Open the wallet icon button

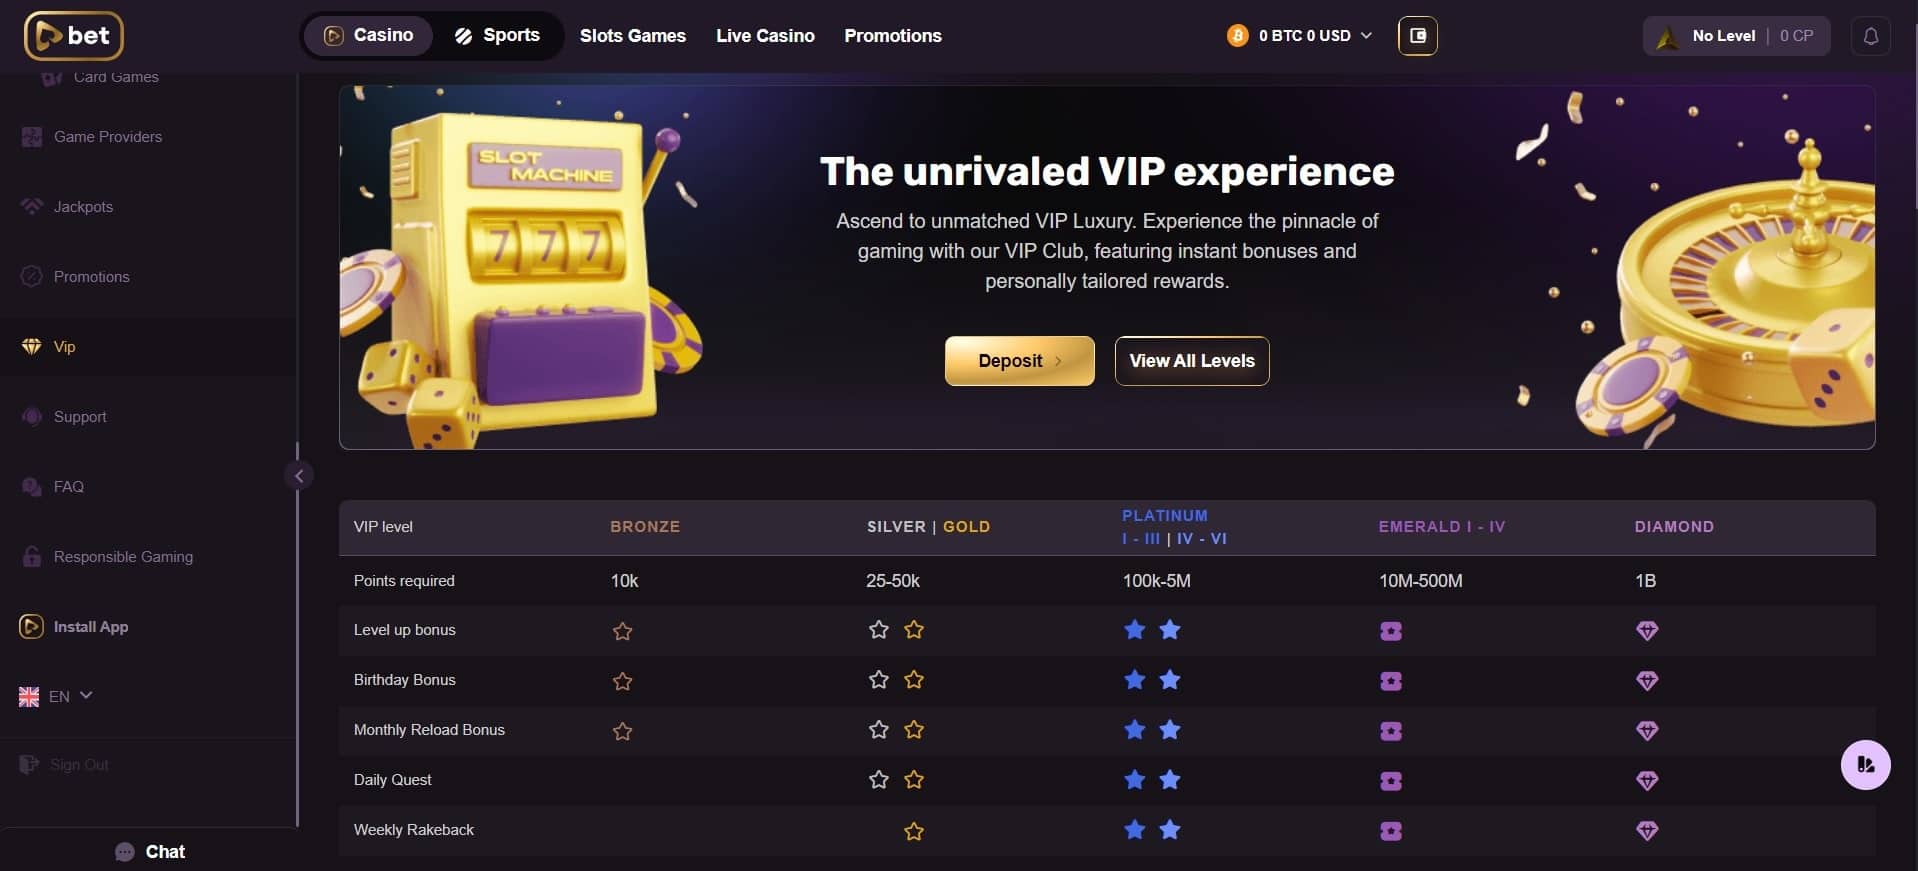[x=1417, y=36]
